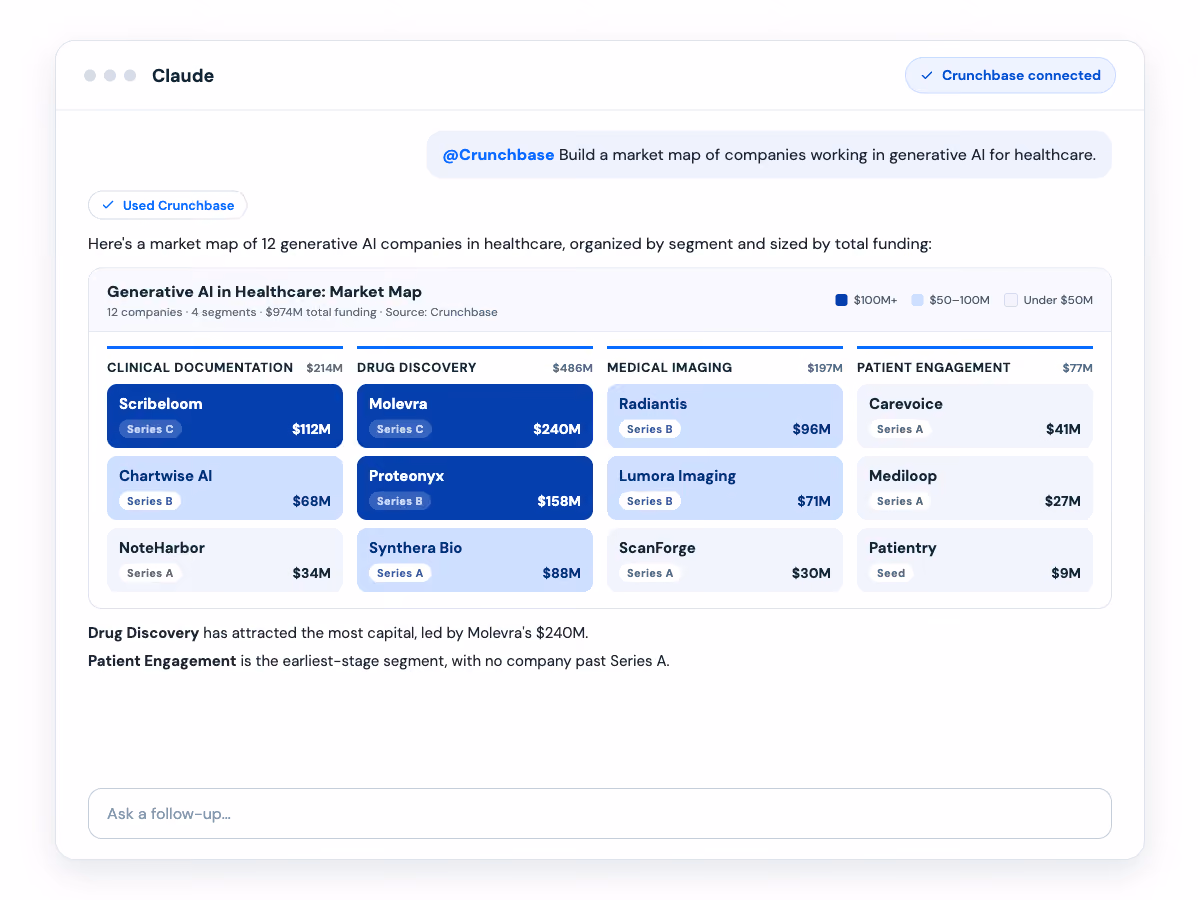Click the $112M funding value
Screen dimensions: 1200x900
(311, 429)
